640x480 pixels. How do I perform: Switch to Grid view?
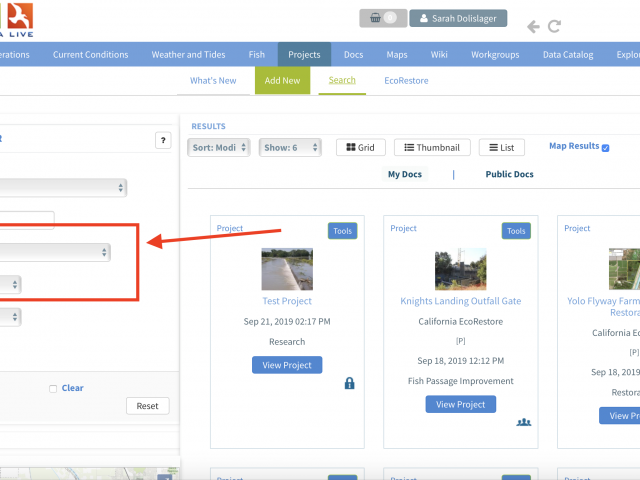click(360, 147)
